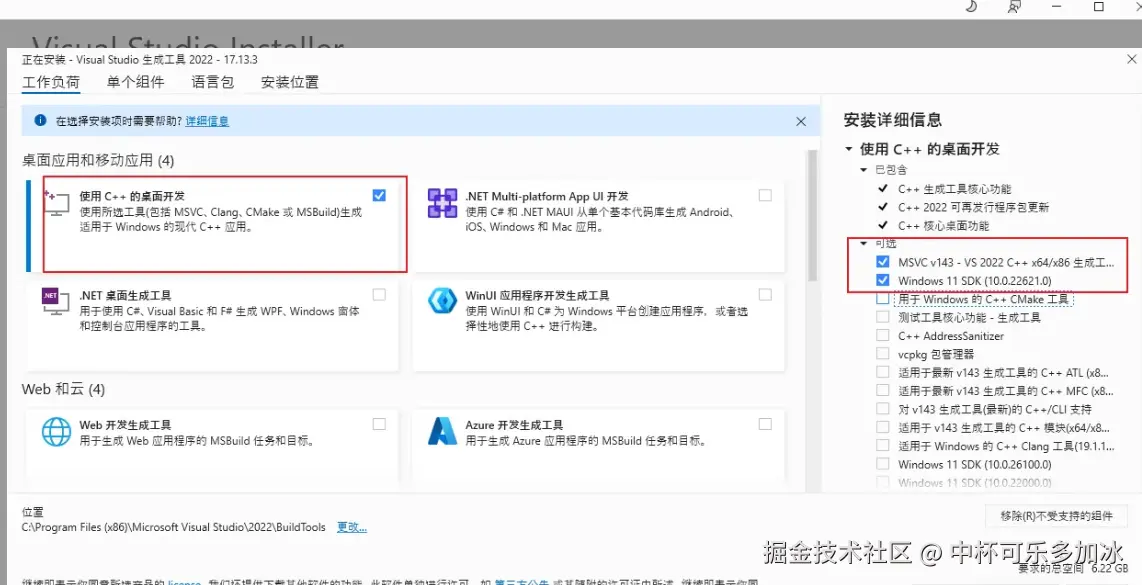
Task: Select the 使用 C++ 的桌面开发 workload title
Action: coord(132,196)
